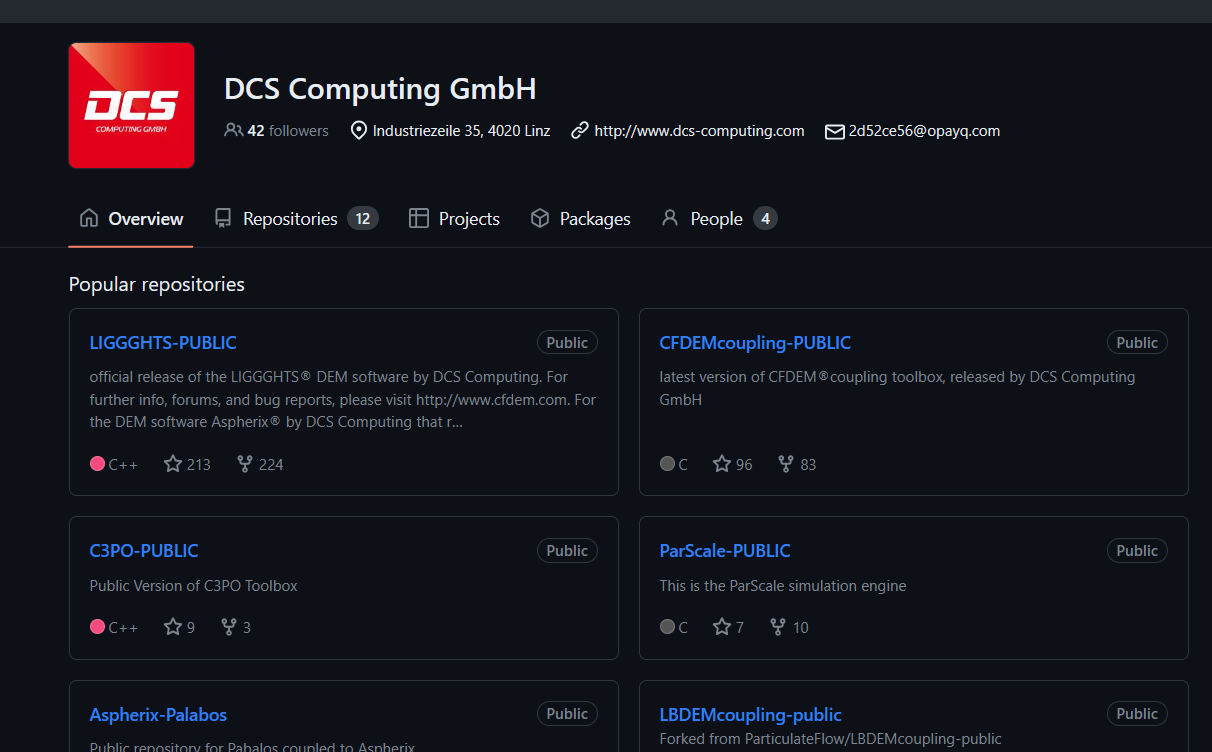
Task: Click the Public Version of C3PO Toolbox description
Action: click(194, 586)
